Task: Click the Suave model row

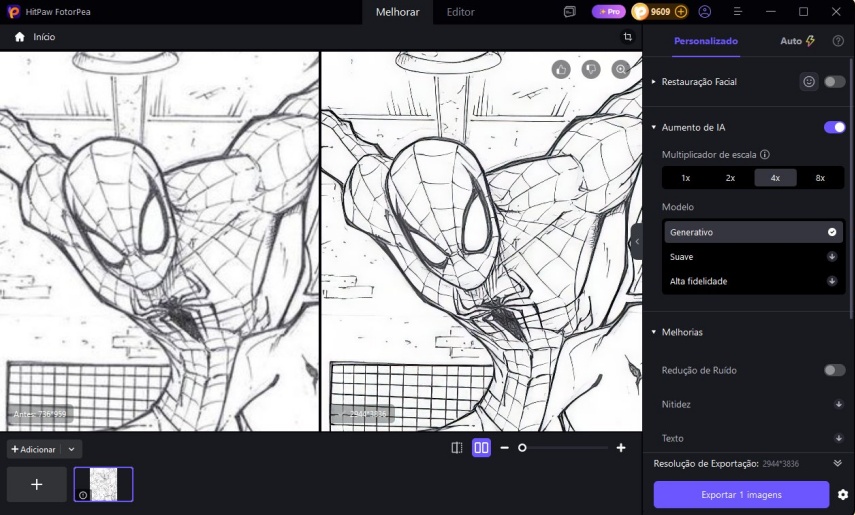Action: click(x=753, y=256)
